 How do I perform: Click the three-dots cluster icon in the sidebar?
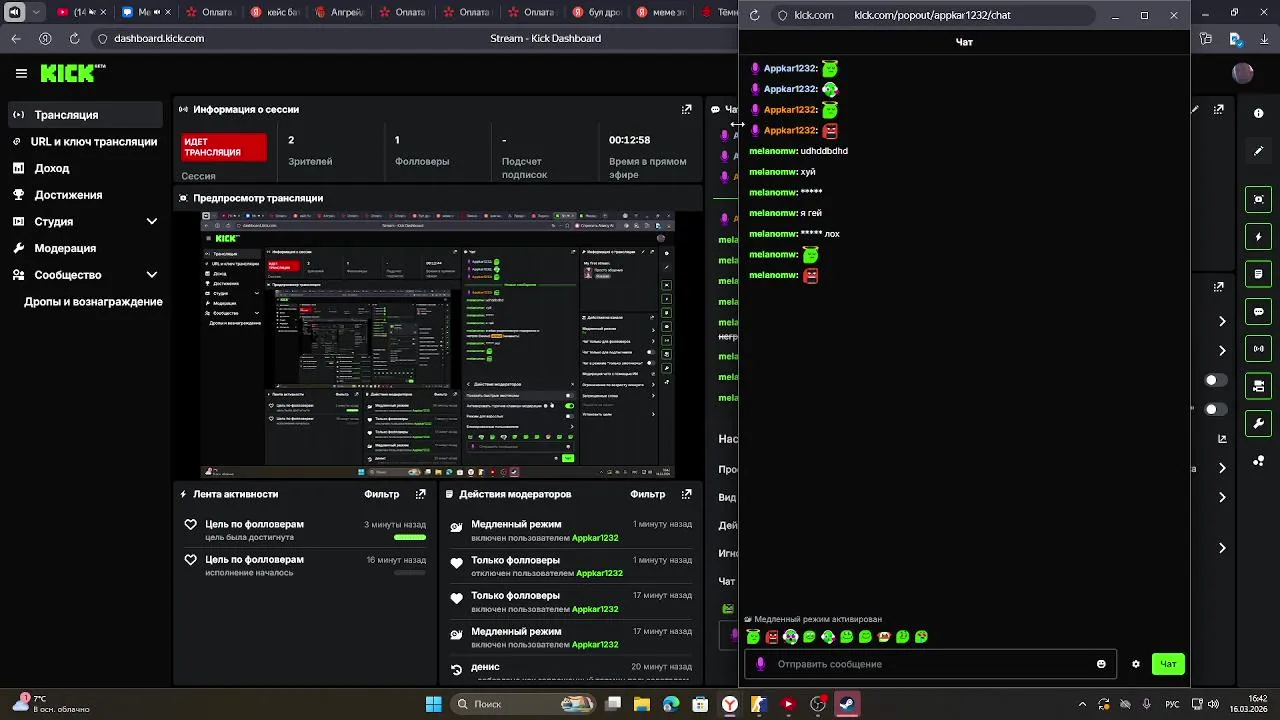tap(1259, 461)
